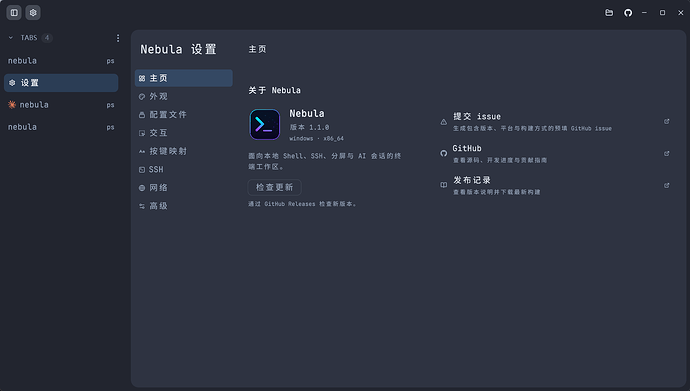Image resolution: width=690 pixels, height=391 pixels.
Task: Toggle the sidebar panel icon
Action: pos(14,13)
